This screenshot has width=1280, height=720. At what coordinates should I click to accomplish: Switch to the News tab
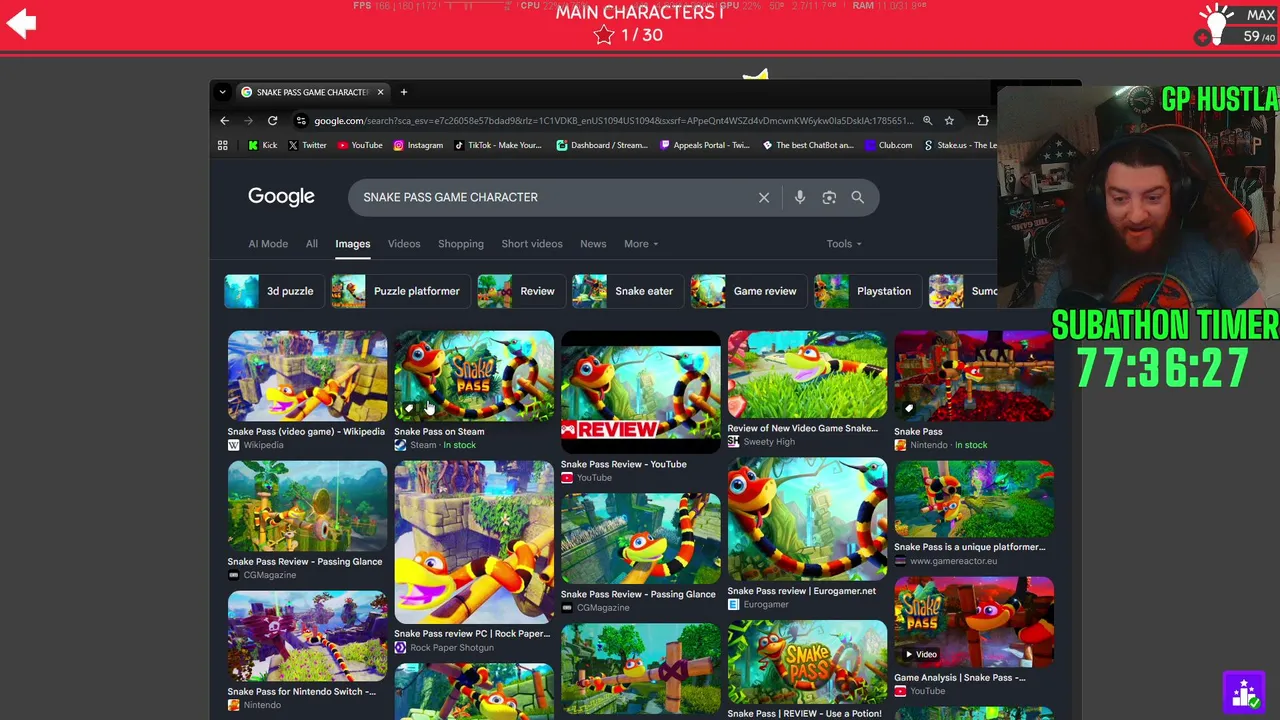(x=593, y=244)
